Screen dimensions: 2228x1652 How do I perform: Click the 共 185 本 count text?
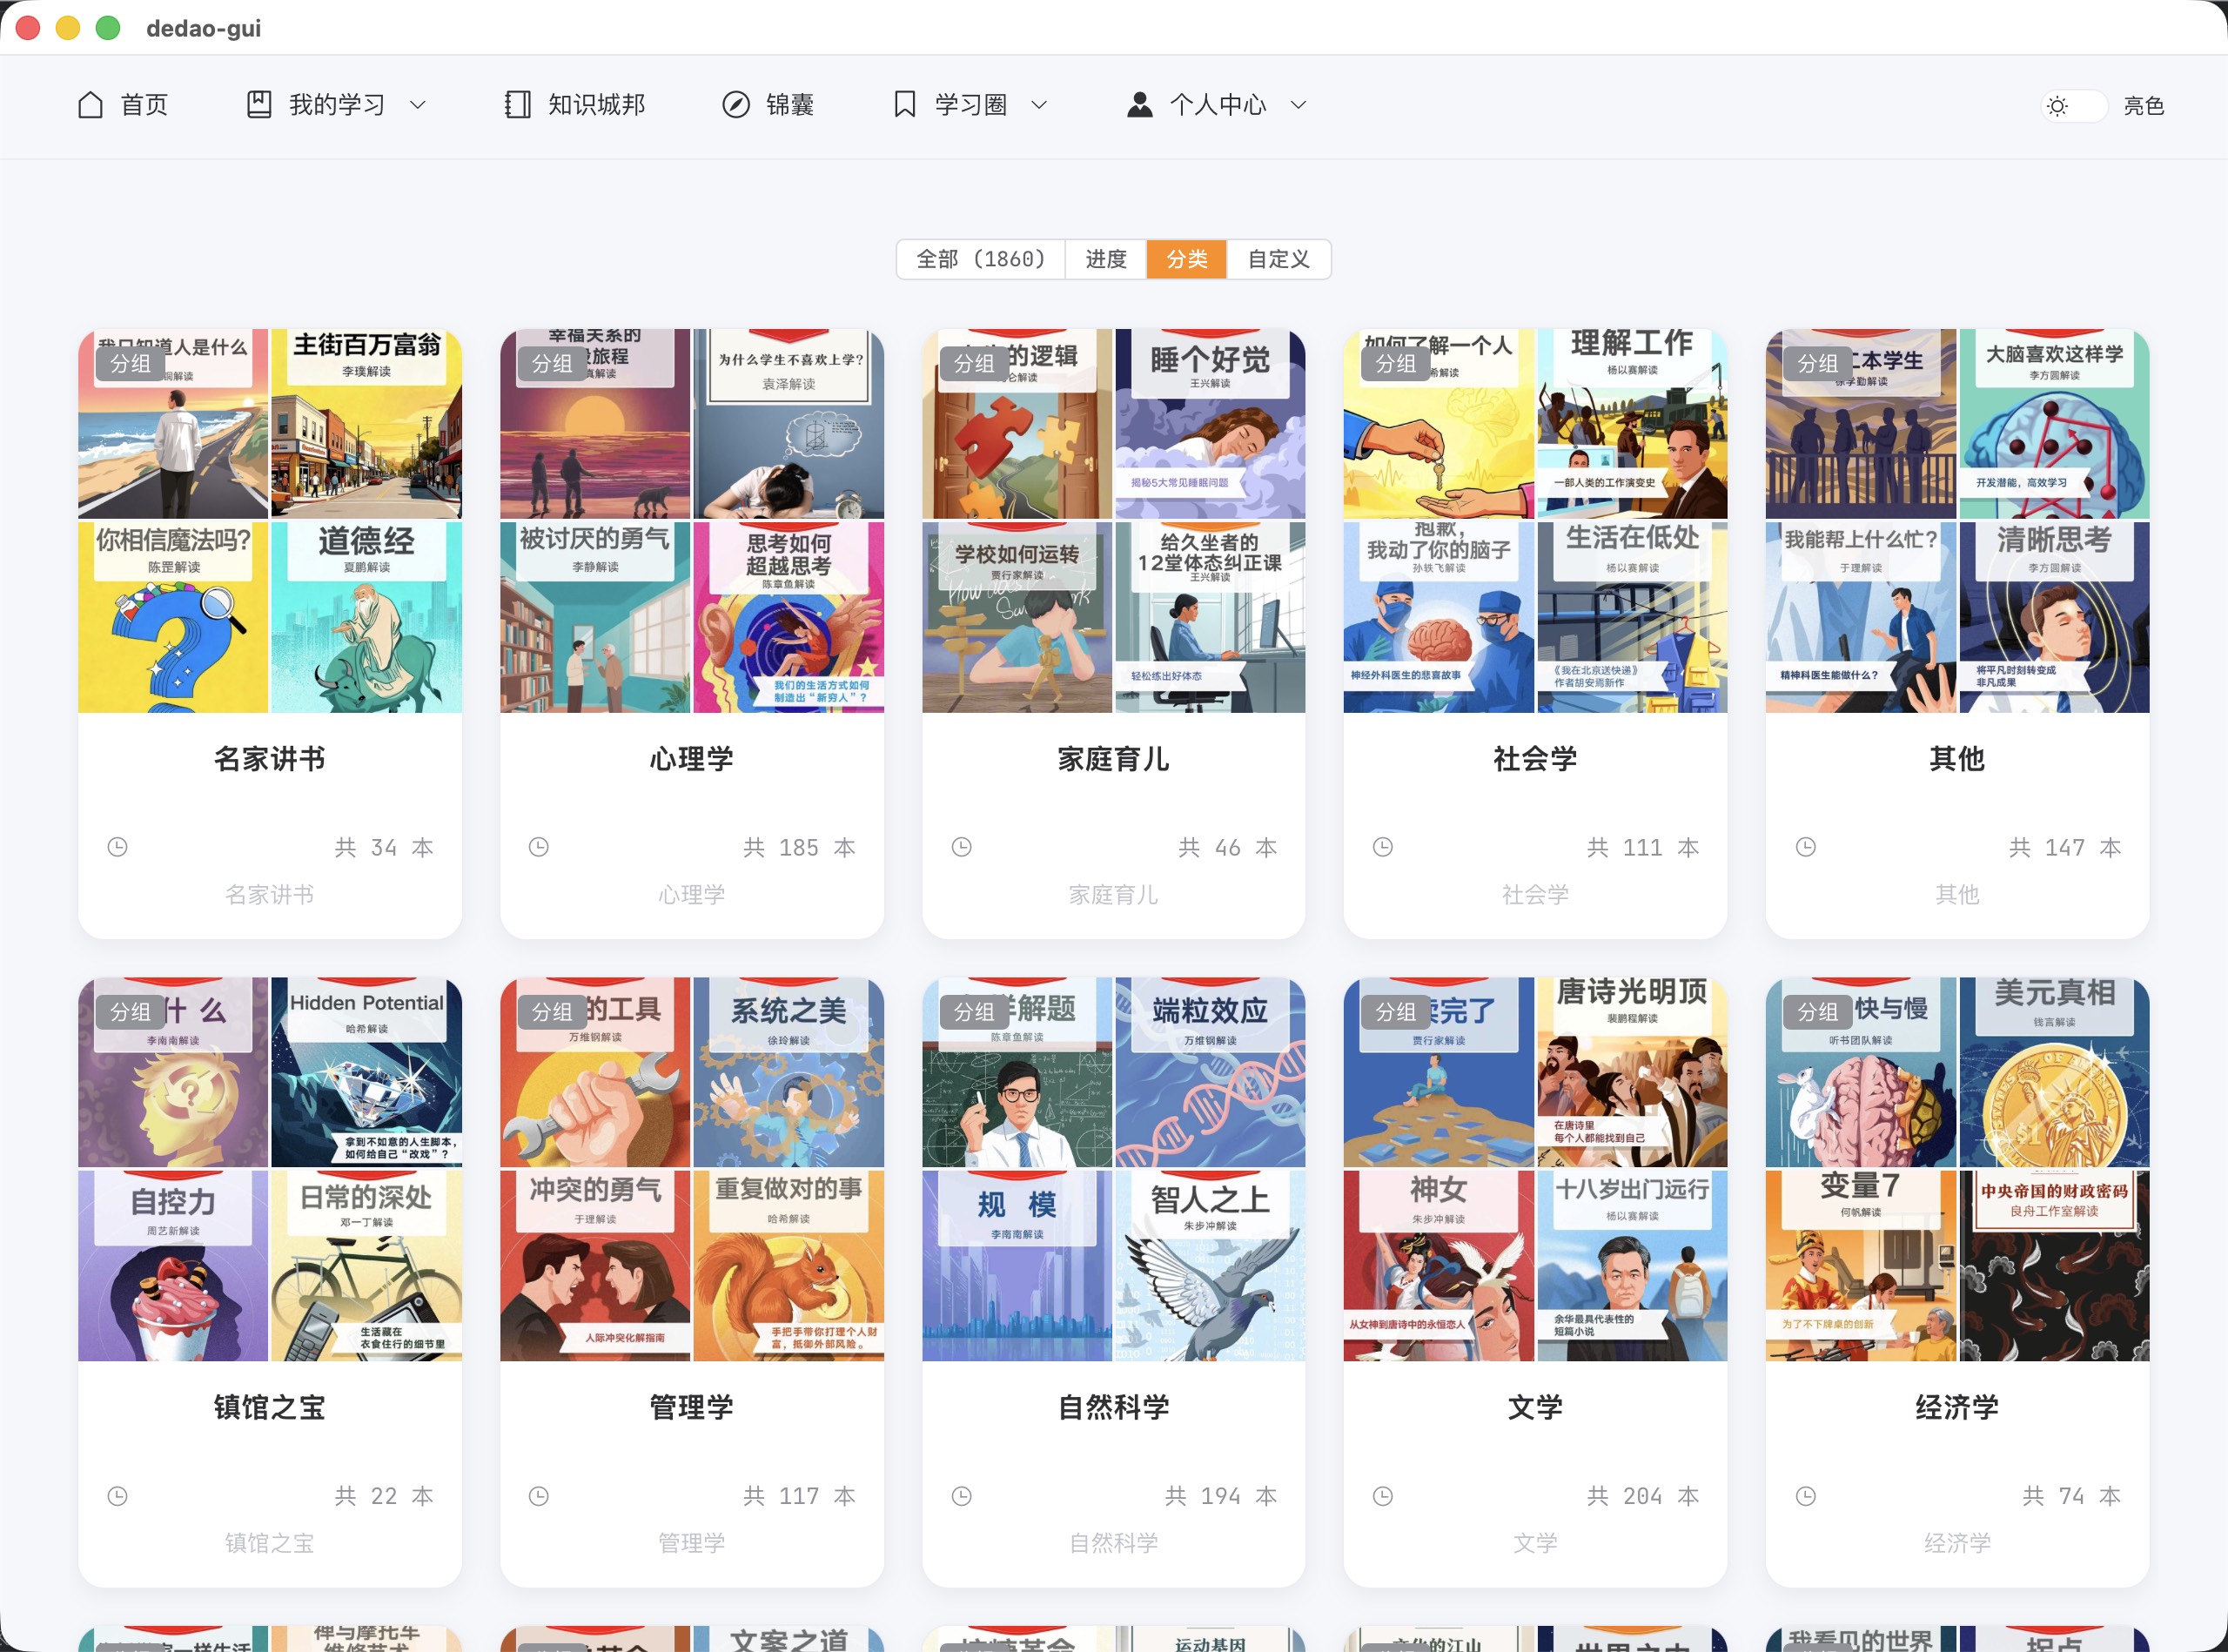click(x=799, y=848)
